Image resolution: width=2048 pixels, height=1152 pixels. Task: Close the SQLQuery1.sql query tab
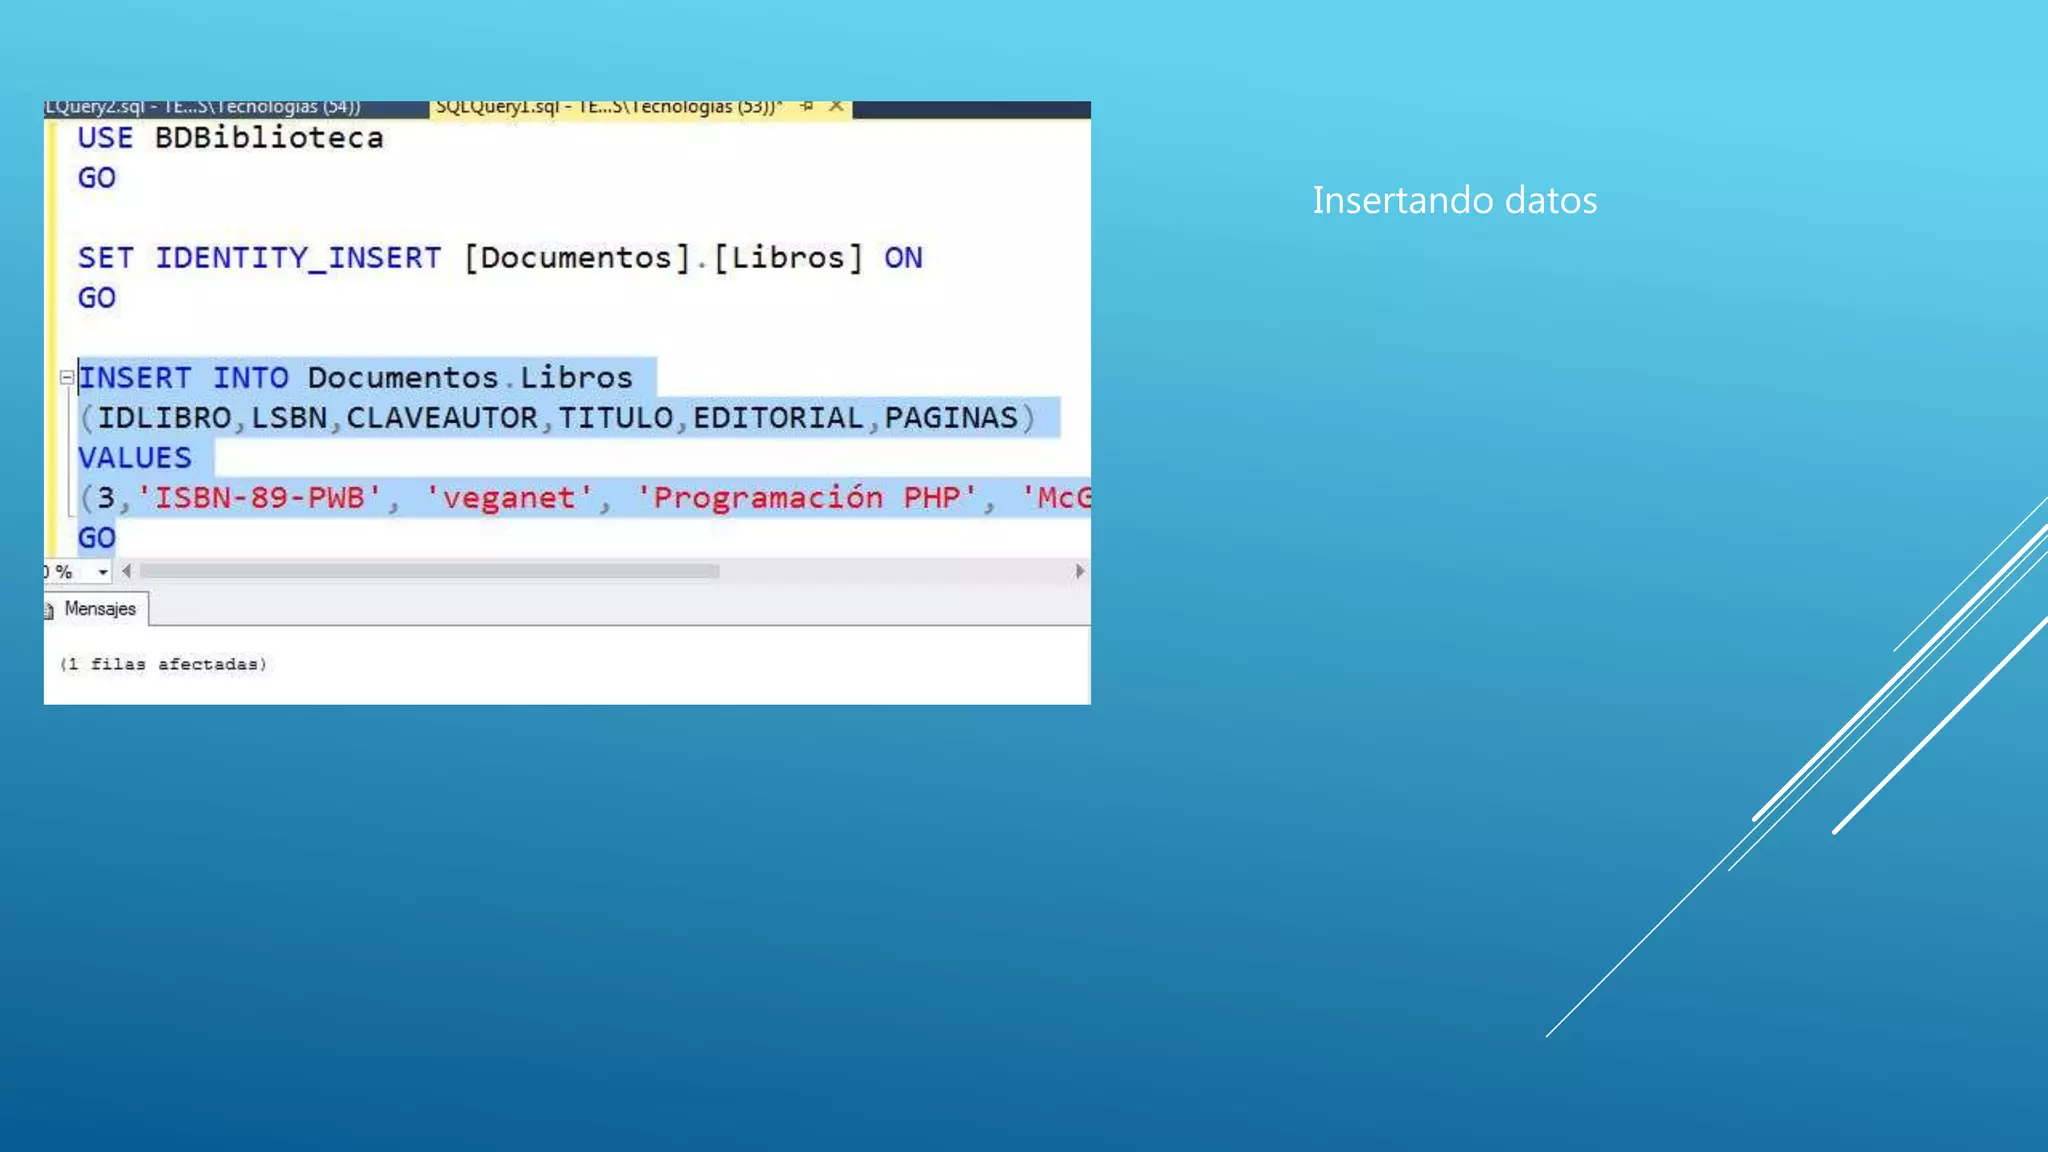pos(836,106)
